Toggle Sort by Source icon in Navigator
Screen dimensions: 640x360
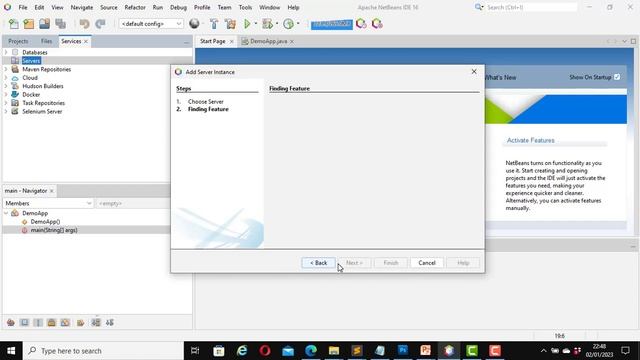pos(110,323)
